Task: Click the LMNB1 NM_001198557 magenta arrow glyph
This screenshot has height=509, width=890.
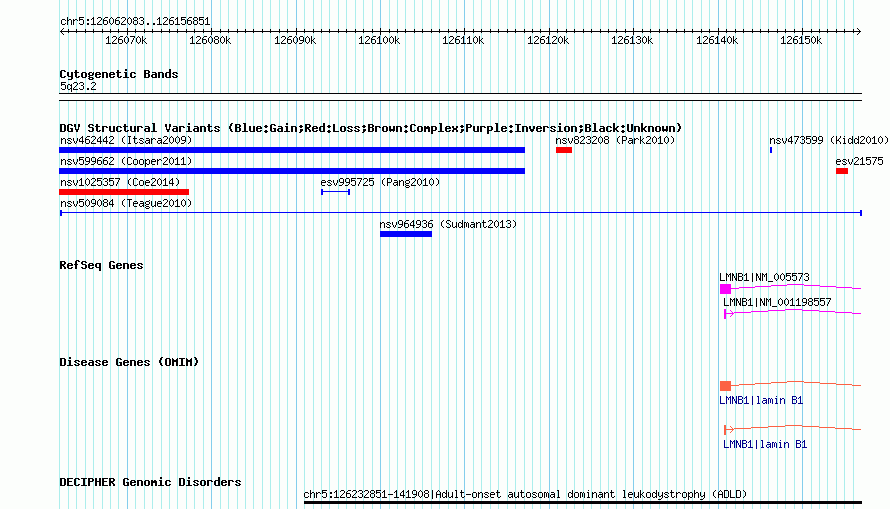Action: point(729,314)
